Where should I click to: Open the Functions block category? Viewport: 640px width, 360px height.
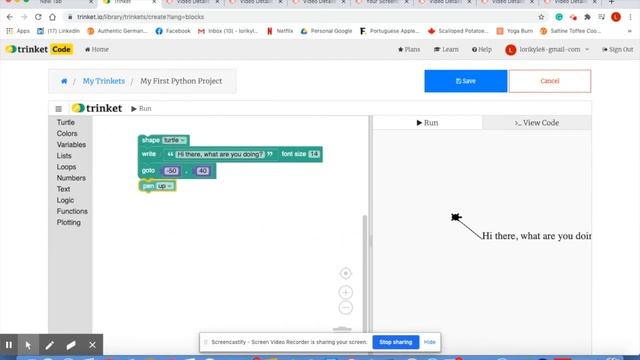click(72, 211)
